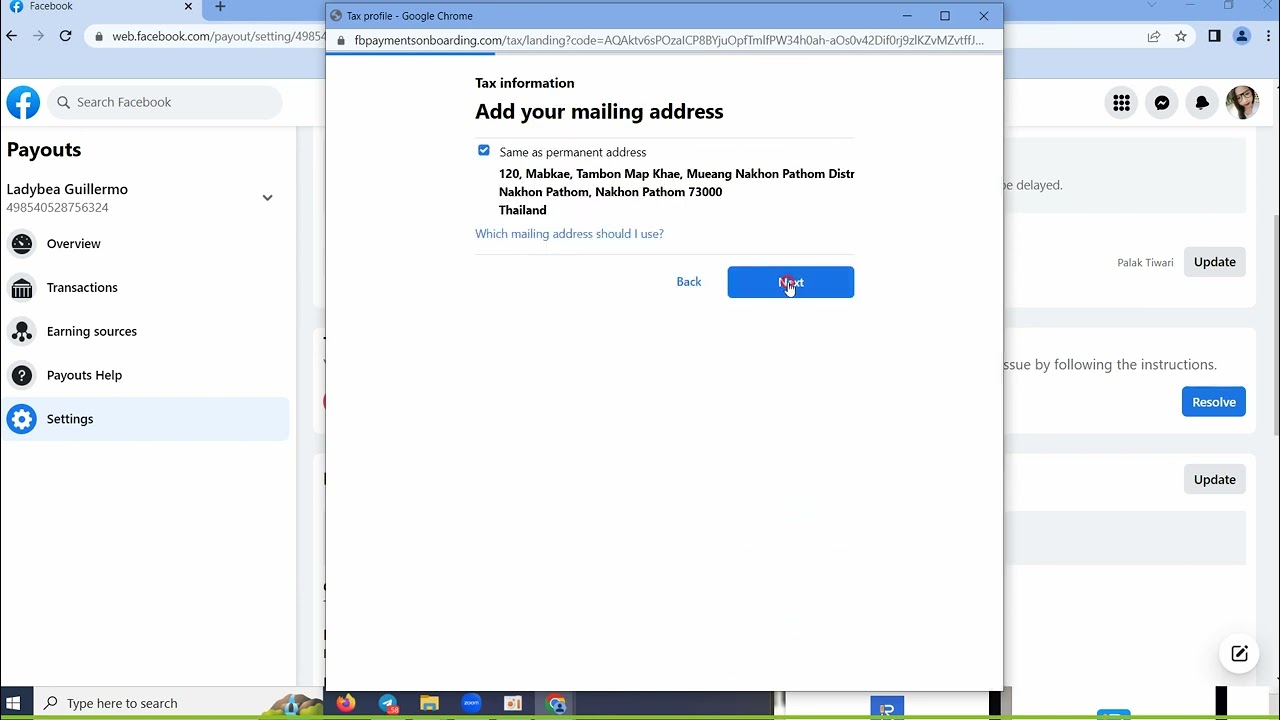
Task: Click the Earning sources icon
Action: [x=22, y=332]
